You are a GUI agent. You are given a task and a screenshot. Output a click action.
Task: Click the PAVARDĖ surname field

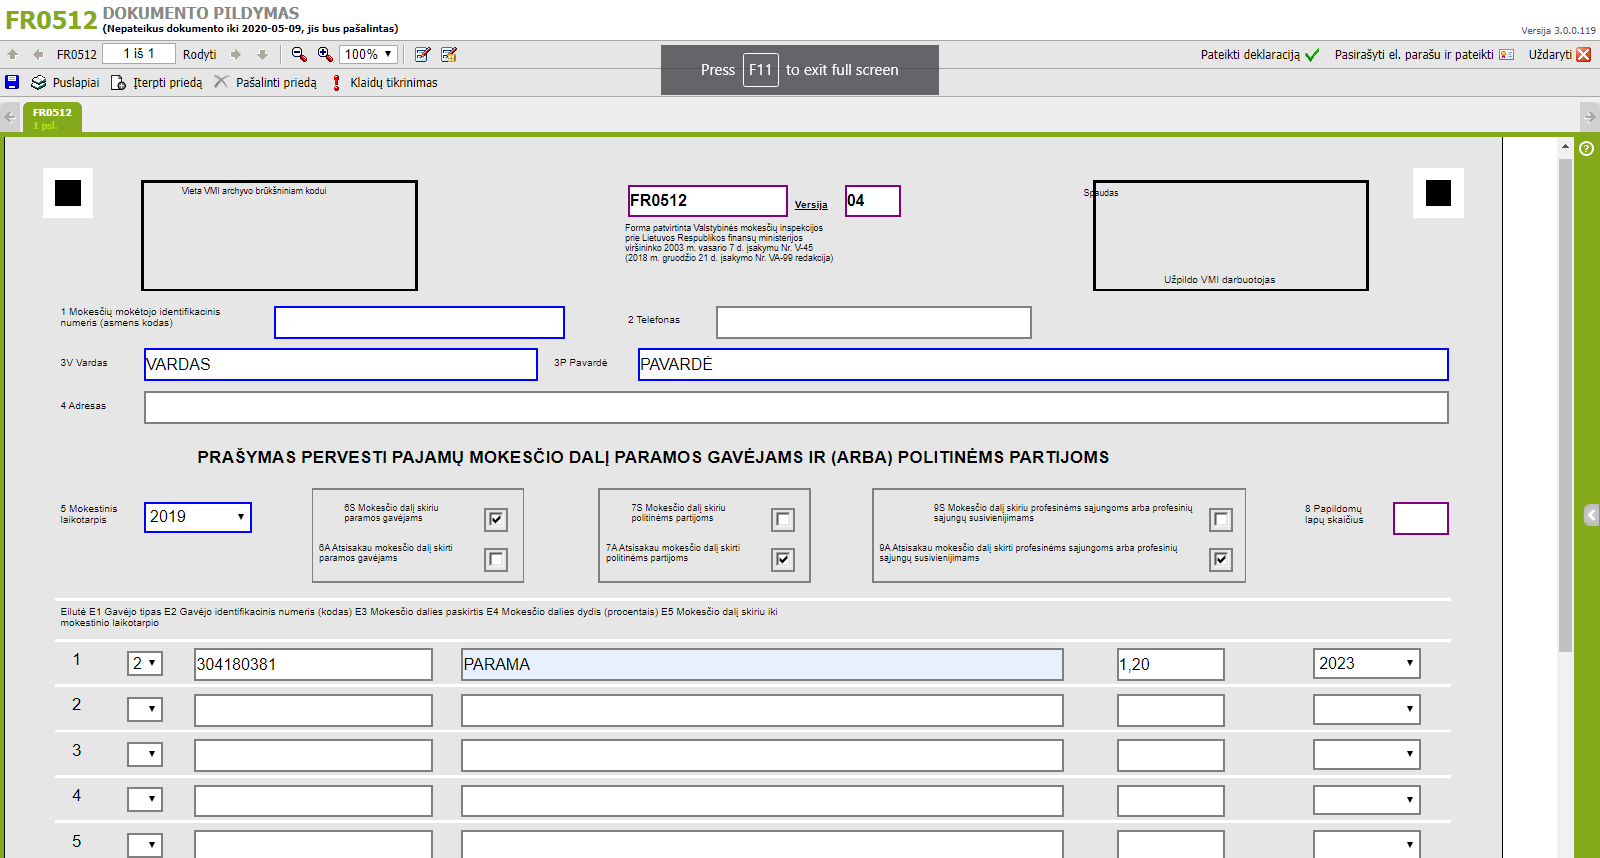[1043, 364]
